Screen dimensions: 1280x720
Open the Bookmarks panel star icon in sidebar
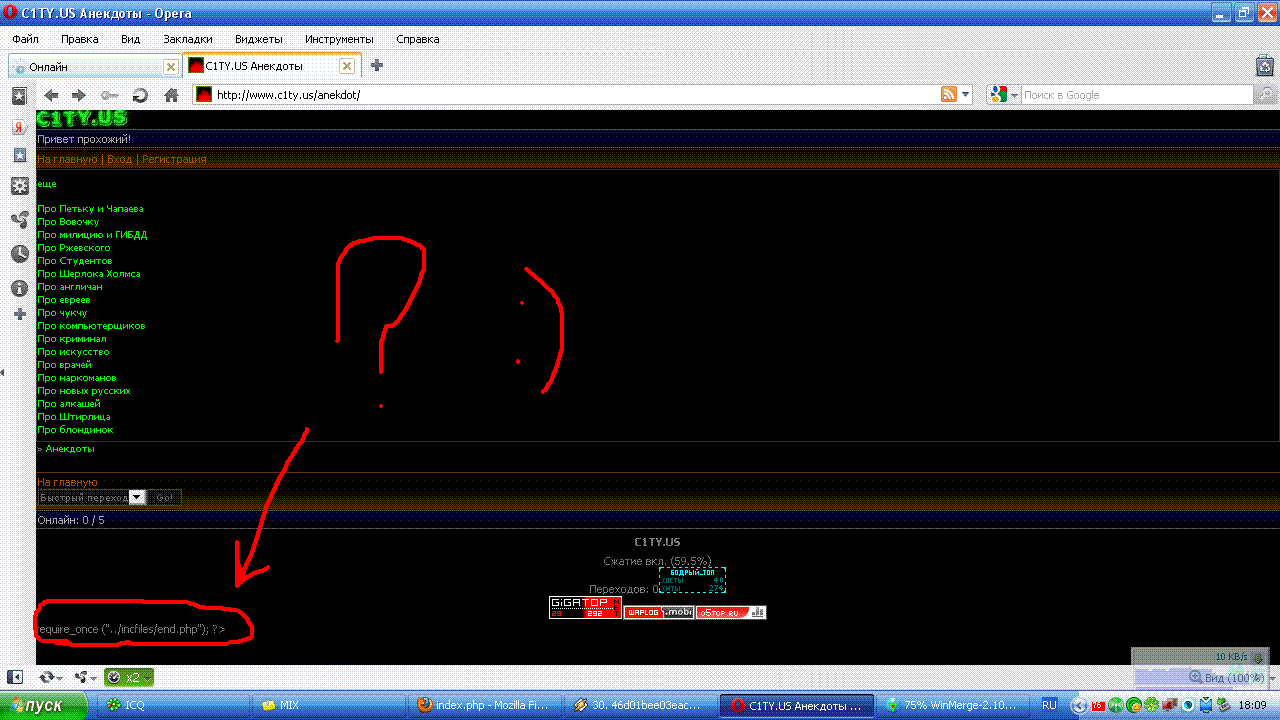pyautogui.click(x=18, y=97)
